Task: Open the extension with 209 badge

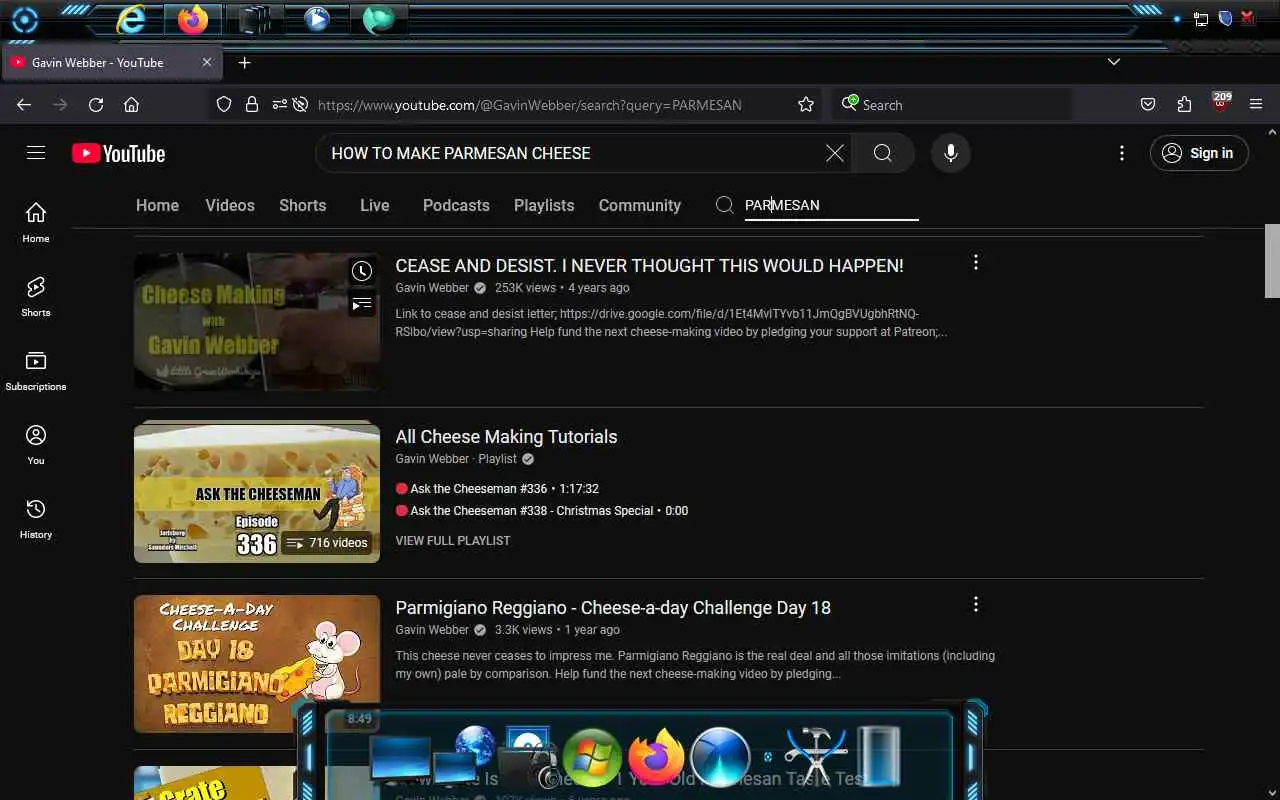Action: tap(1221, 103)
